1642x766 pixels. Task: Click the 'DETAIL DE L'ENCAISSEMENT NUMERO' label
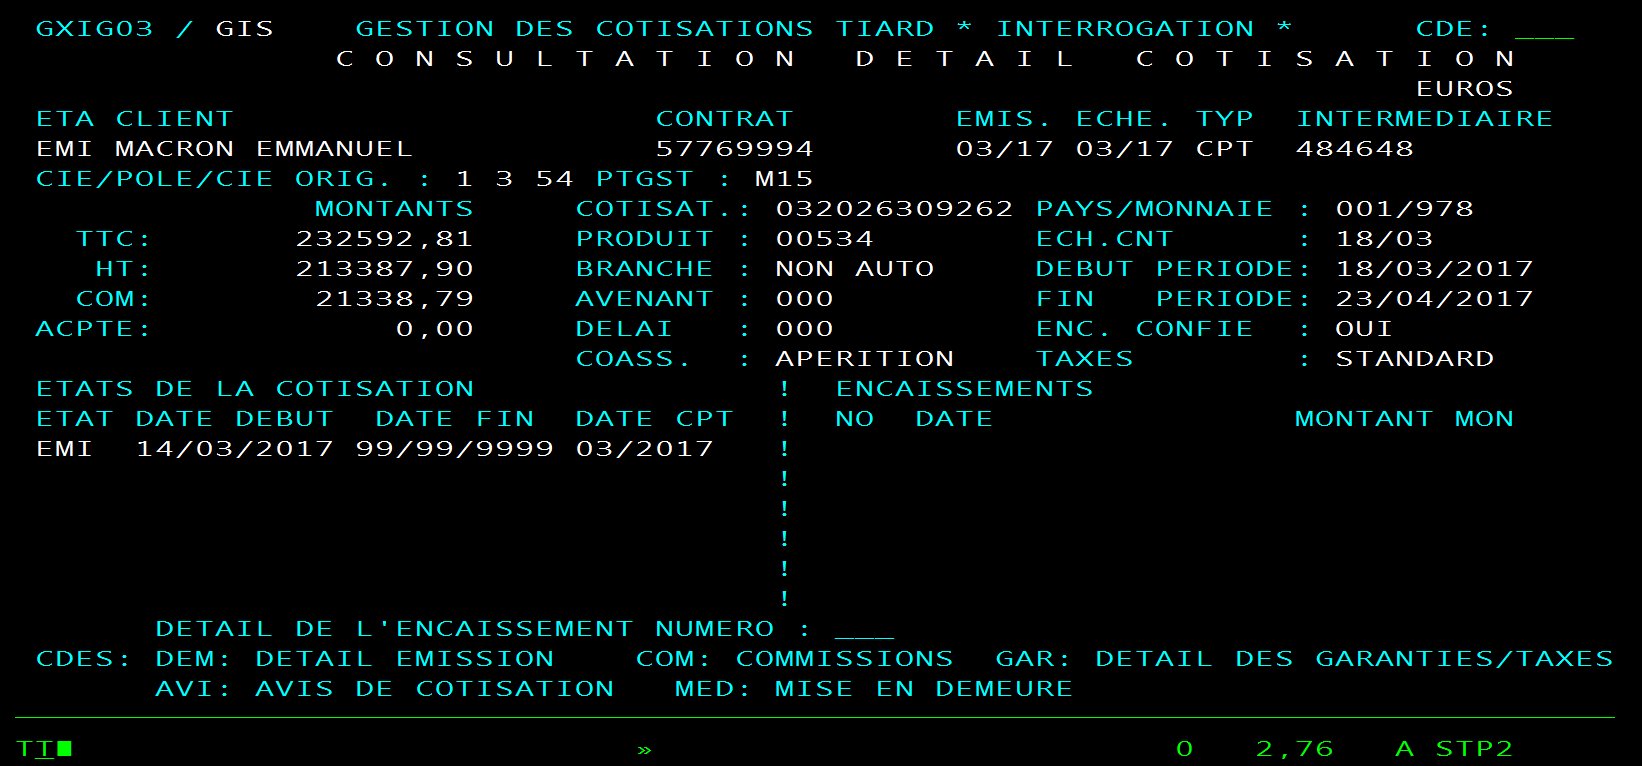pyautogui.click(x=464, y=629)
